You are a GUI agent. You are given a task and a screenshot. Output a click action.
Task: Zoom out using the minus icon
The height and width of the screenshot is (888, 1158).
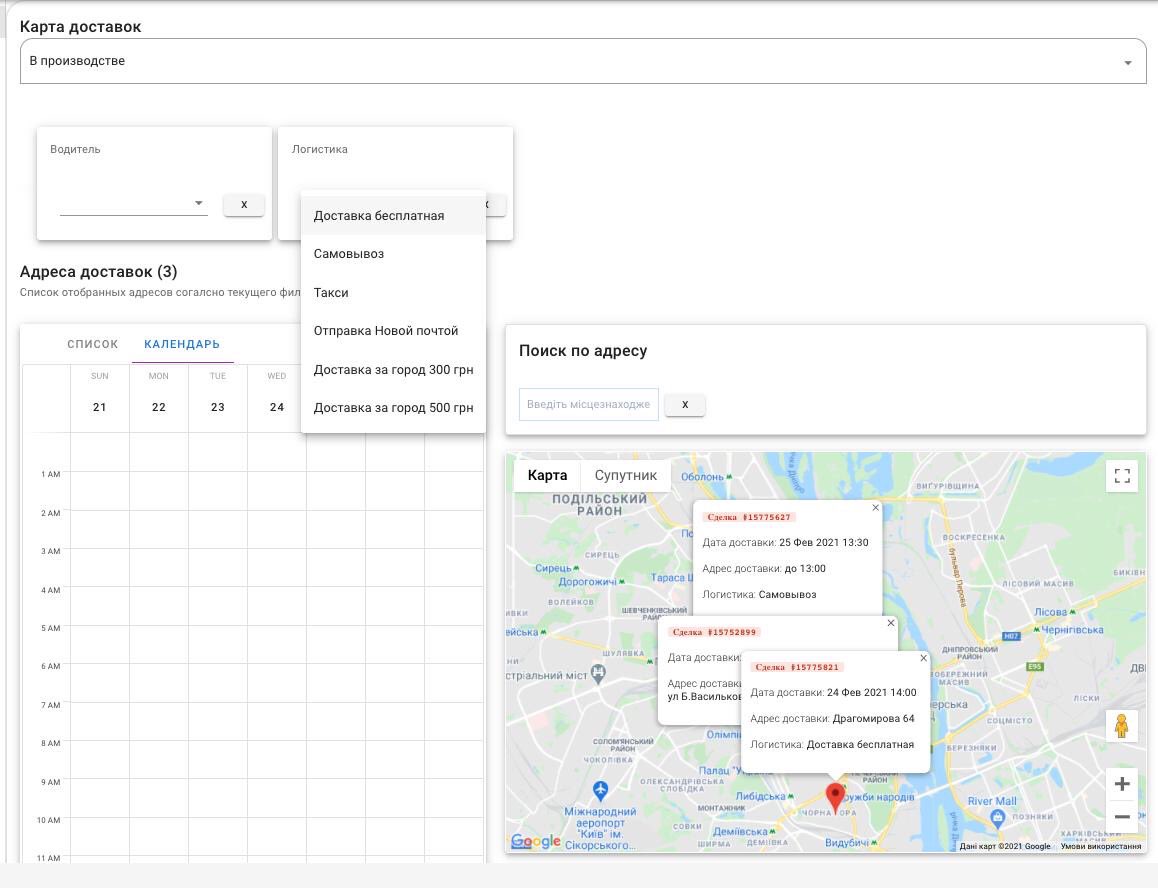[1122, 816]
